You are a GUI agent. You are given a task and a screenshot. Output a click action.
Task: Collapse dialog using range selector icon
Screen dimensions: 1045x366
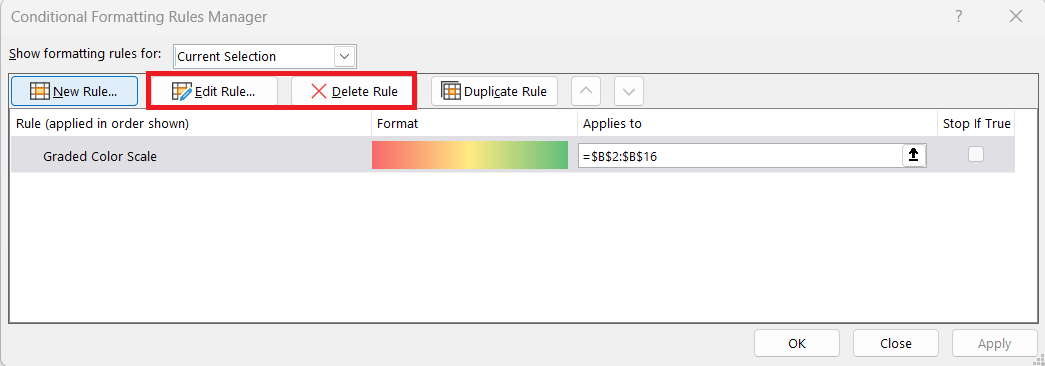[914, 155]
